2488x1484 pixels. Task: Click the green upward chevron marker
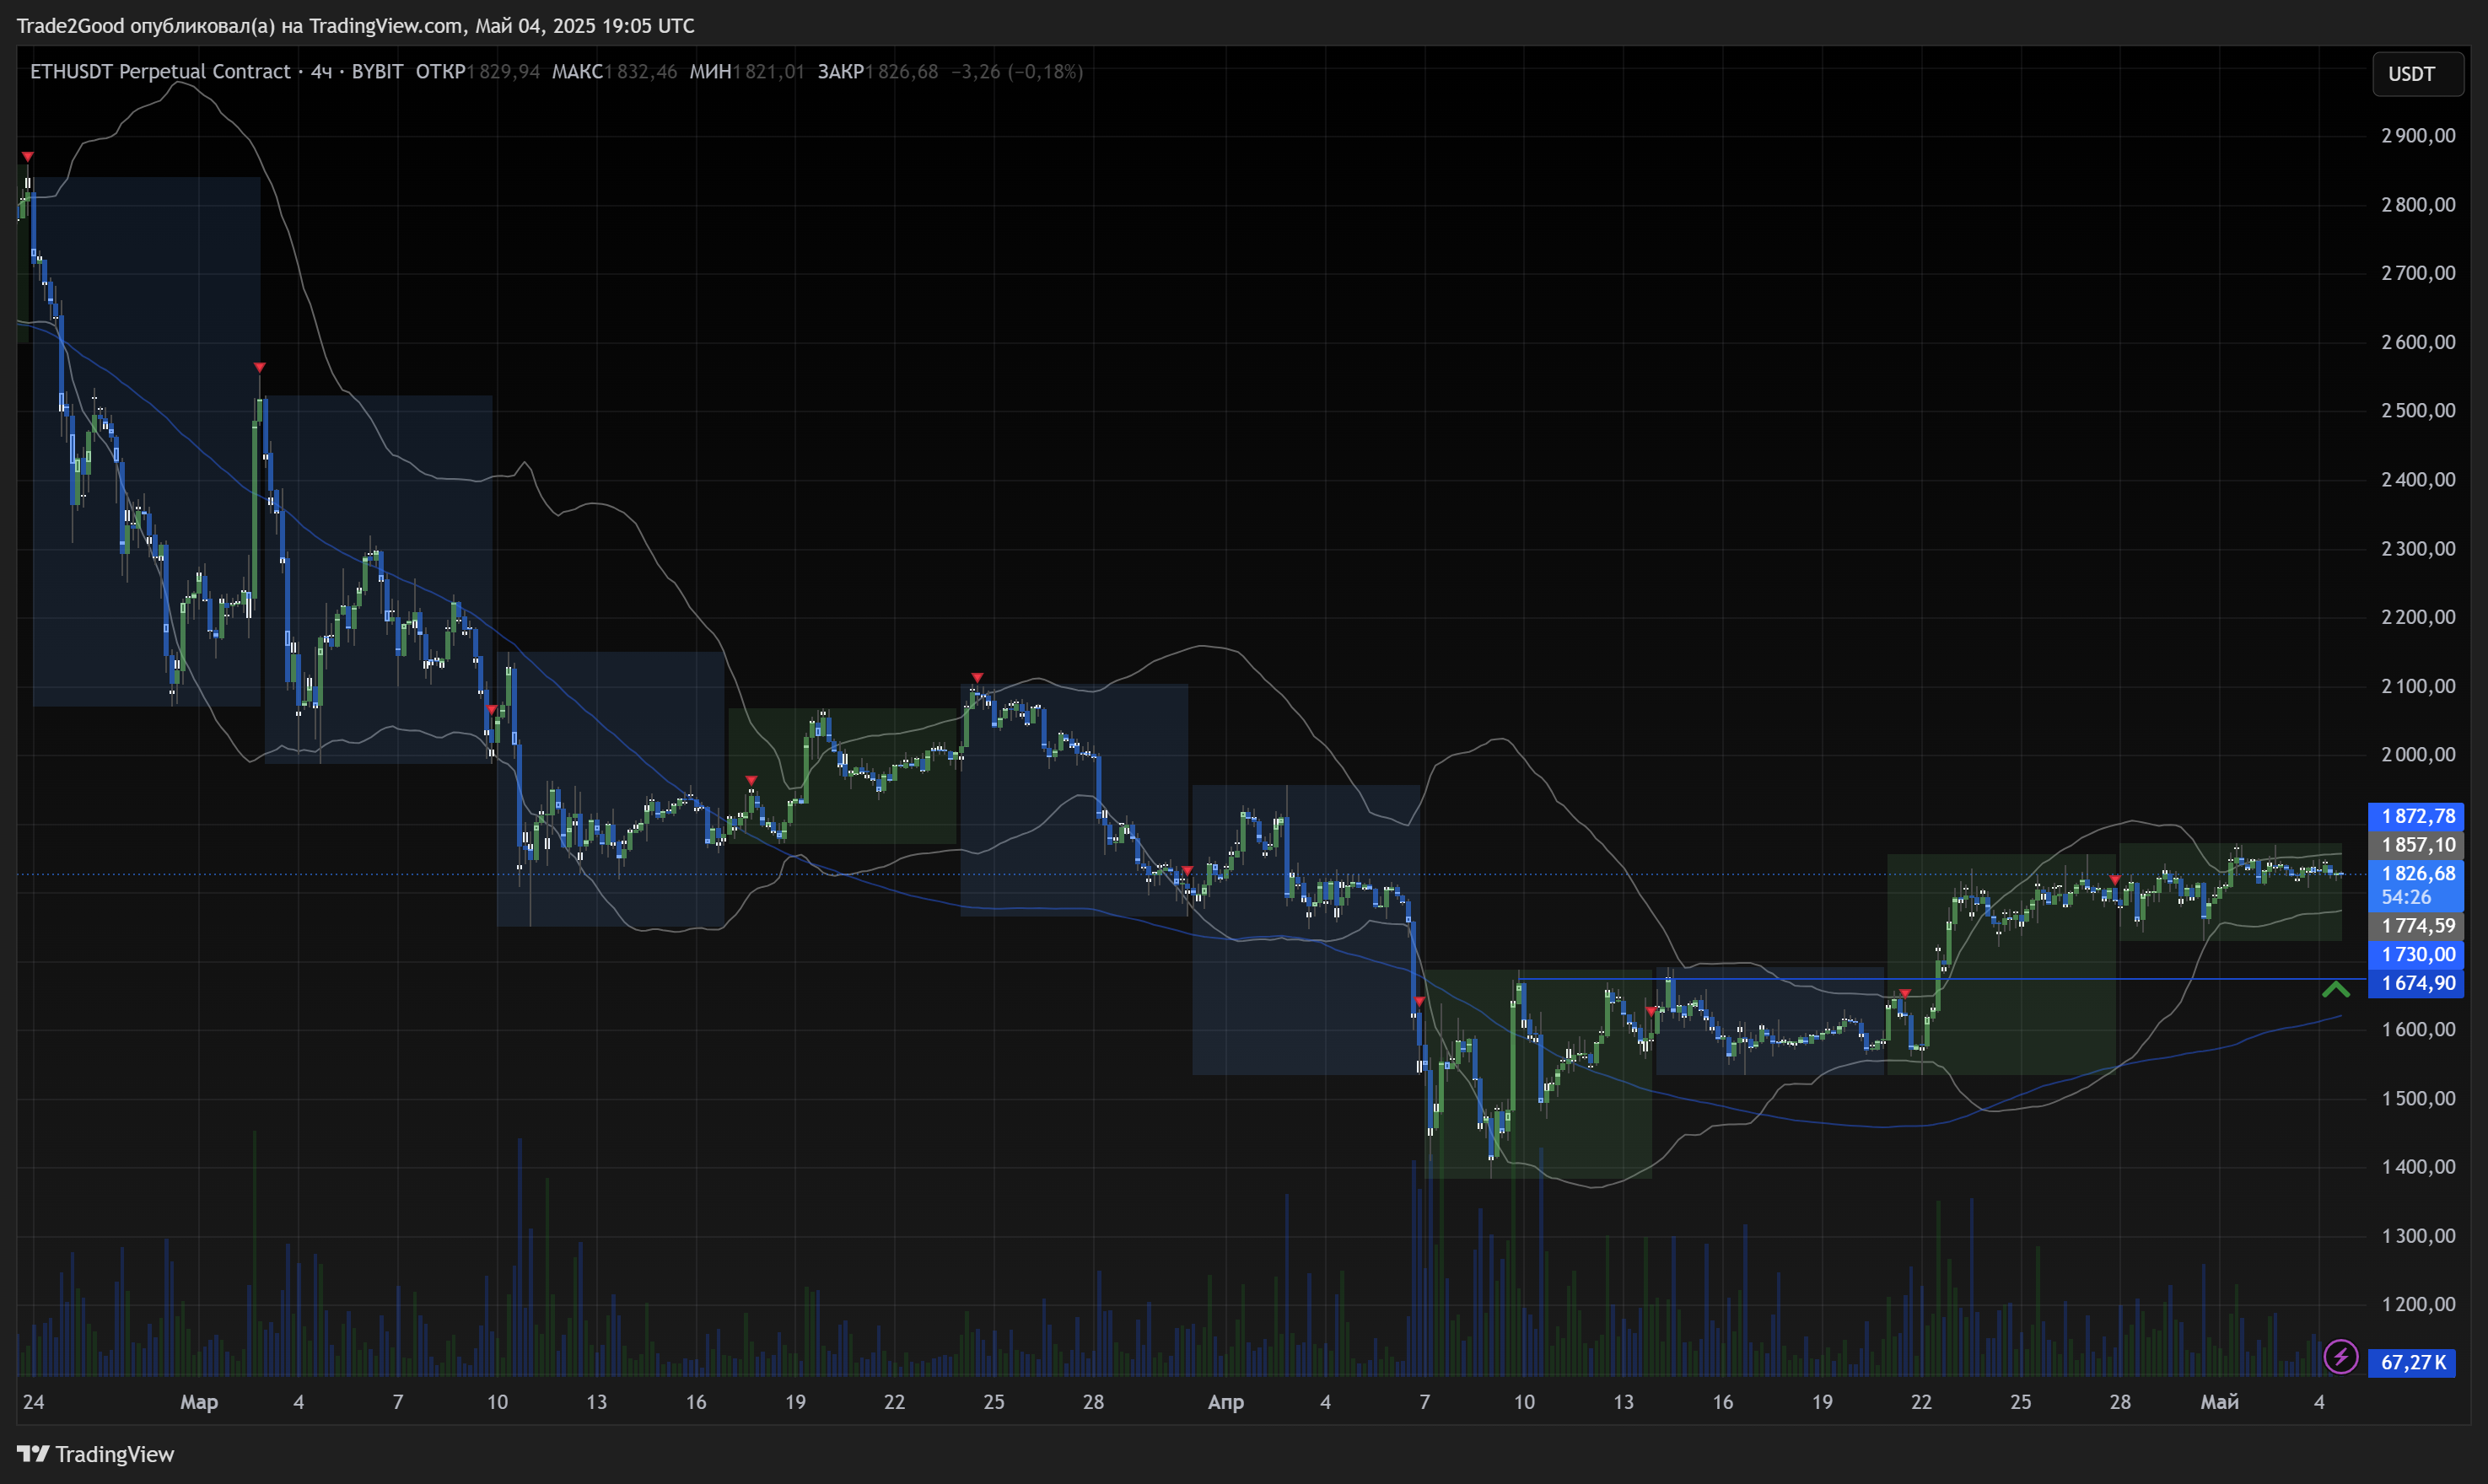click(x=2335, y=989)
